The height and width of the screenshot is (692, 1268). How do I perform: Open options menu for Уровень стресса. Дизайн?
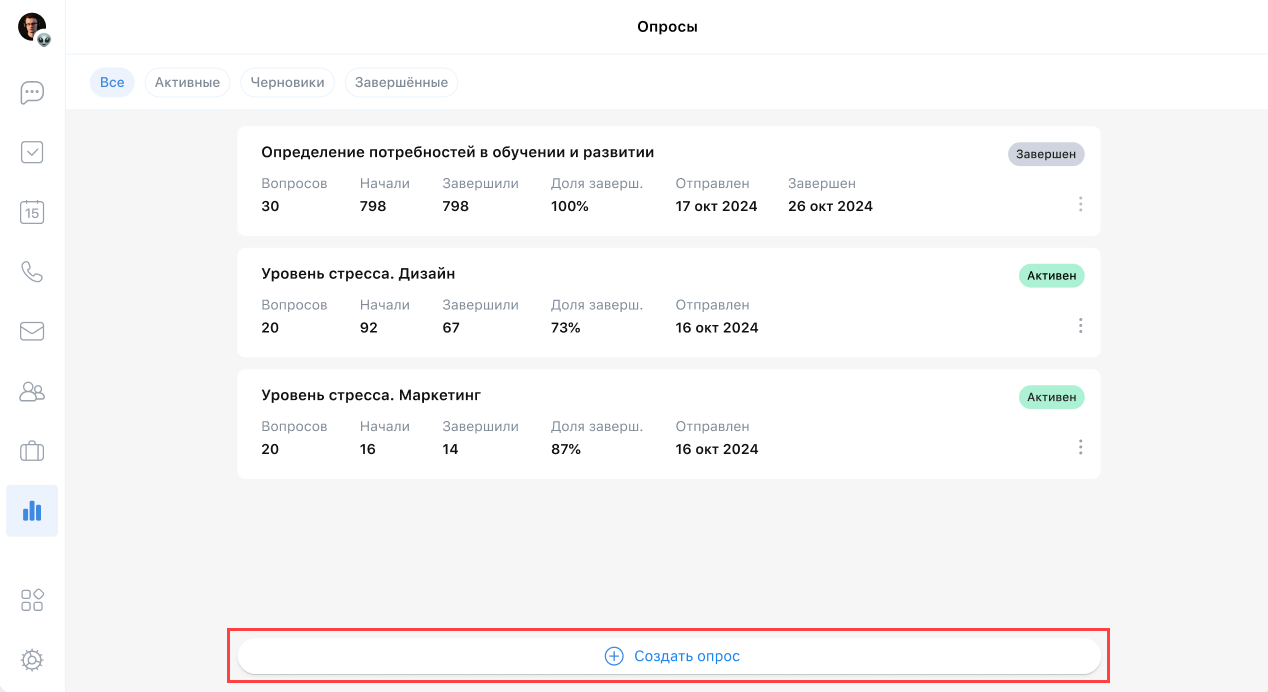[1080, 326]
